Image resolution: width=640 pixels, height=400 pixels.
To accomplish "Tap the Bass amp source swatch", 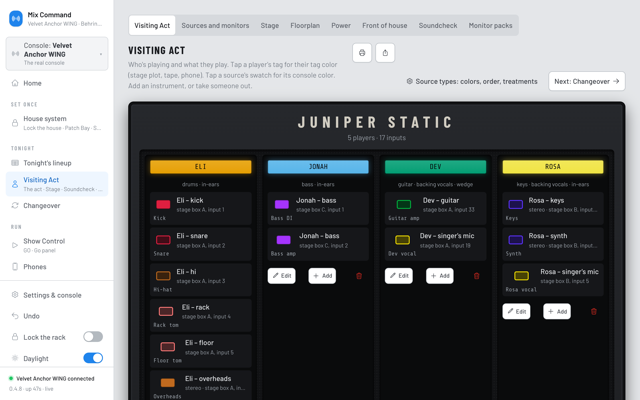I will pyautogui.click(x=283, y=240).
